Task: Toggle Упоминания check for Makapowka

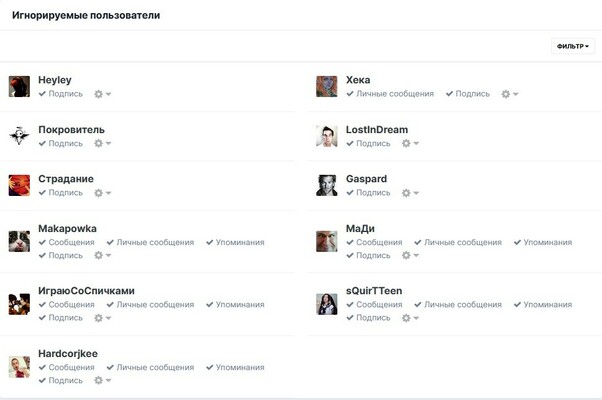Action: [235, 243]
